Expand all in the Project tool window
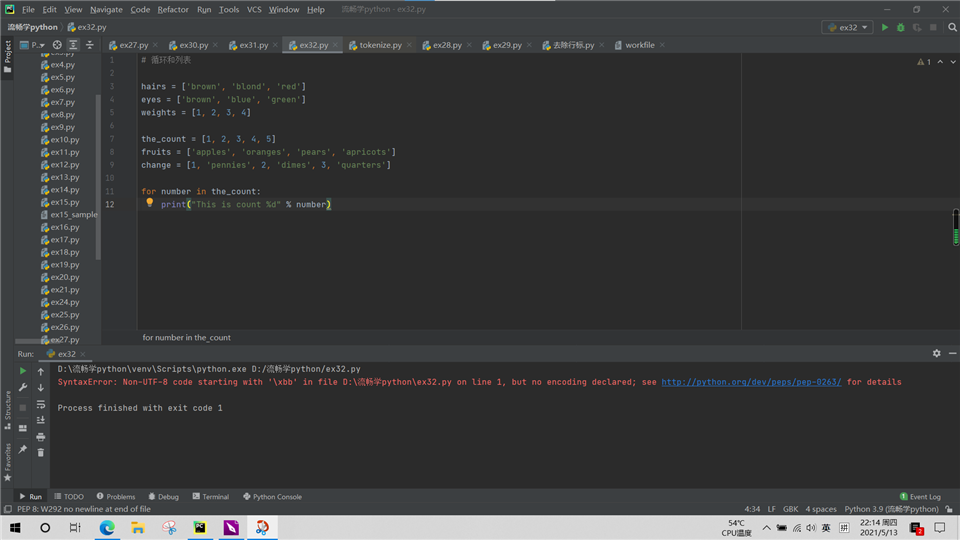960x540 pixels. point(73,45)
